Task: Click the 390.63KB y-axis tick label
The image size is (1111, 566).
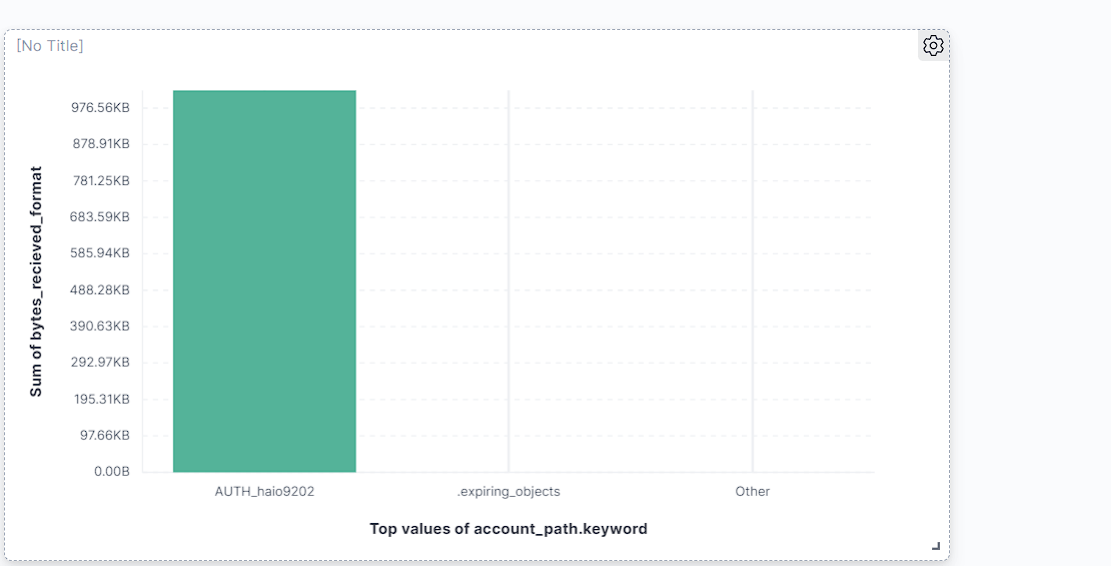Action: (x=100, y=326)
